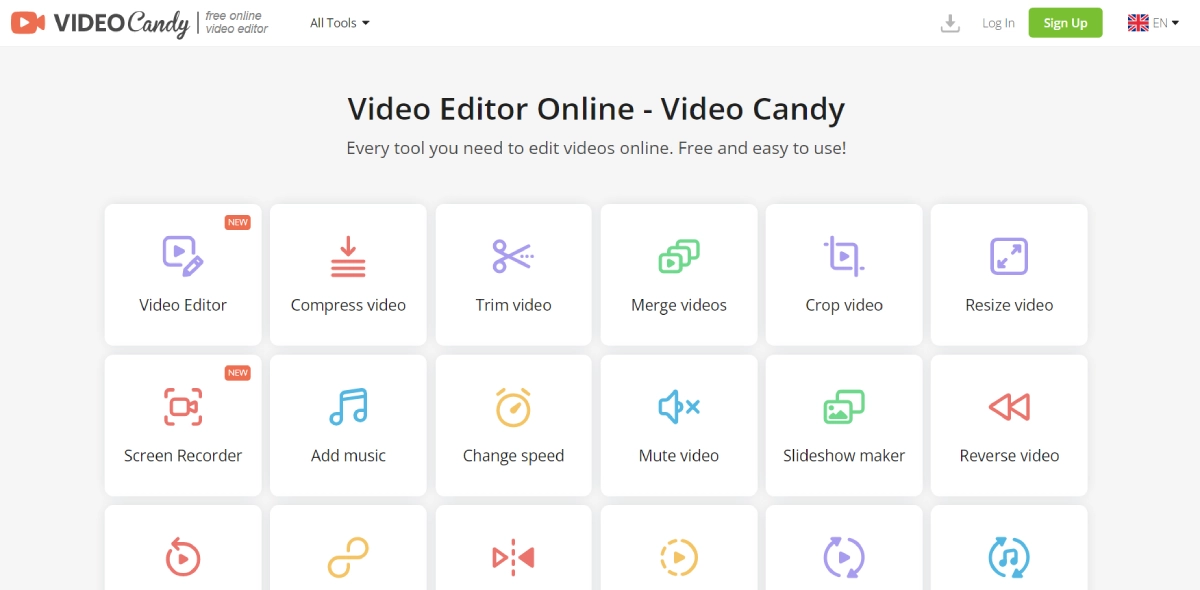The width and height of the screenshot is (1200, 590).
Task: Select the Compress video icon
Action: [348, 256]
